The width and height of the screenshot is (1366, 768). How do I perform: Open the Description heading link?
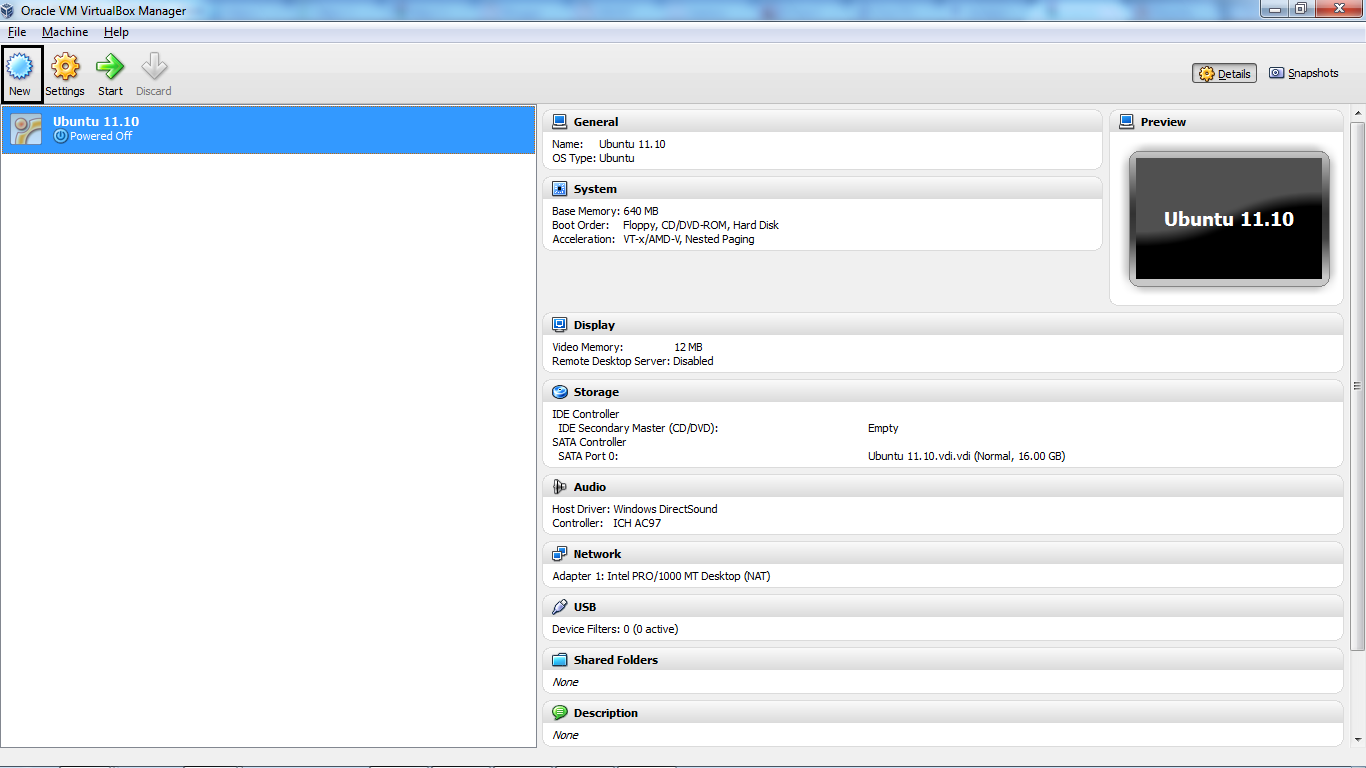[606, 713]
